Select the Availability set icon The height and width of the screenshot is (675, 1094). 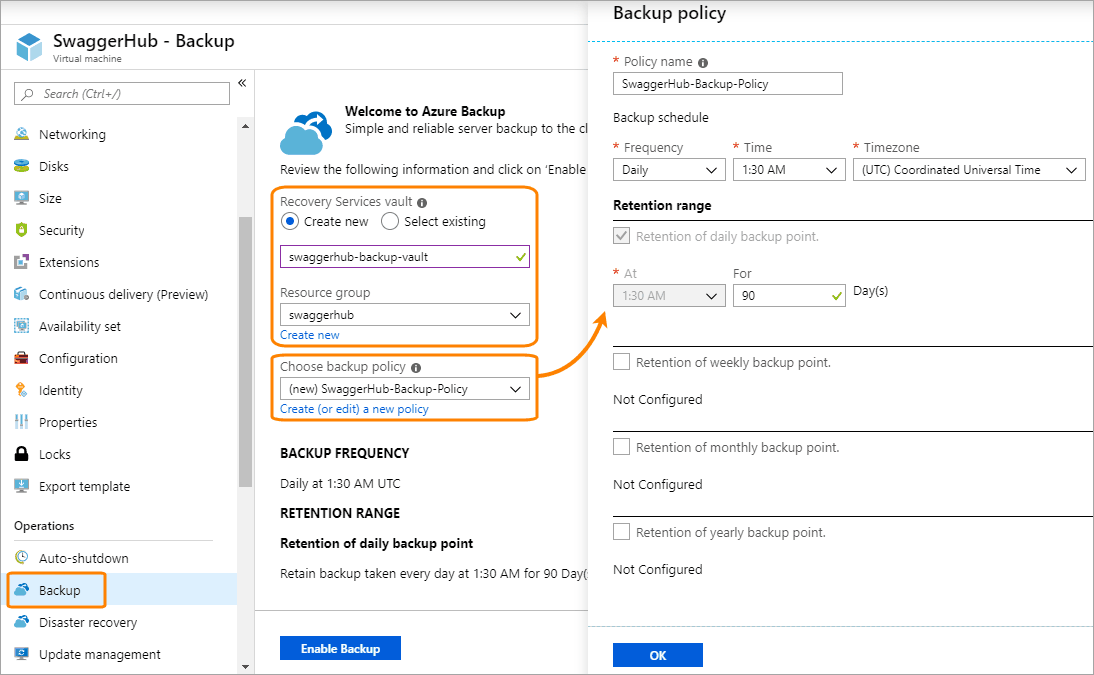coord(22,326)
